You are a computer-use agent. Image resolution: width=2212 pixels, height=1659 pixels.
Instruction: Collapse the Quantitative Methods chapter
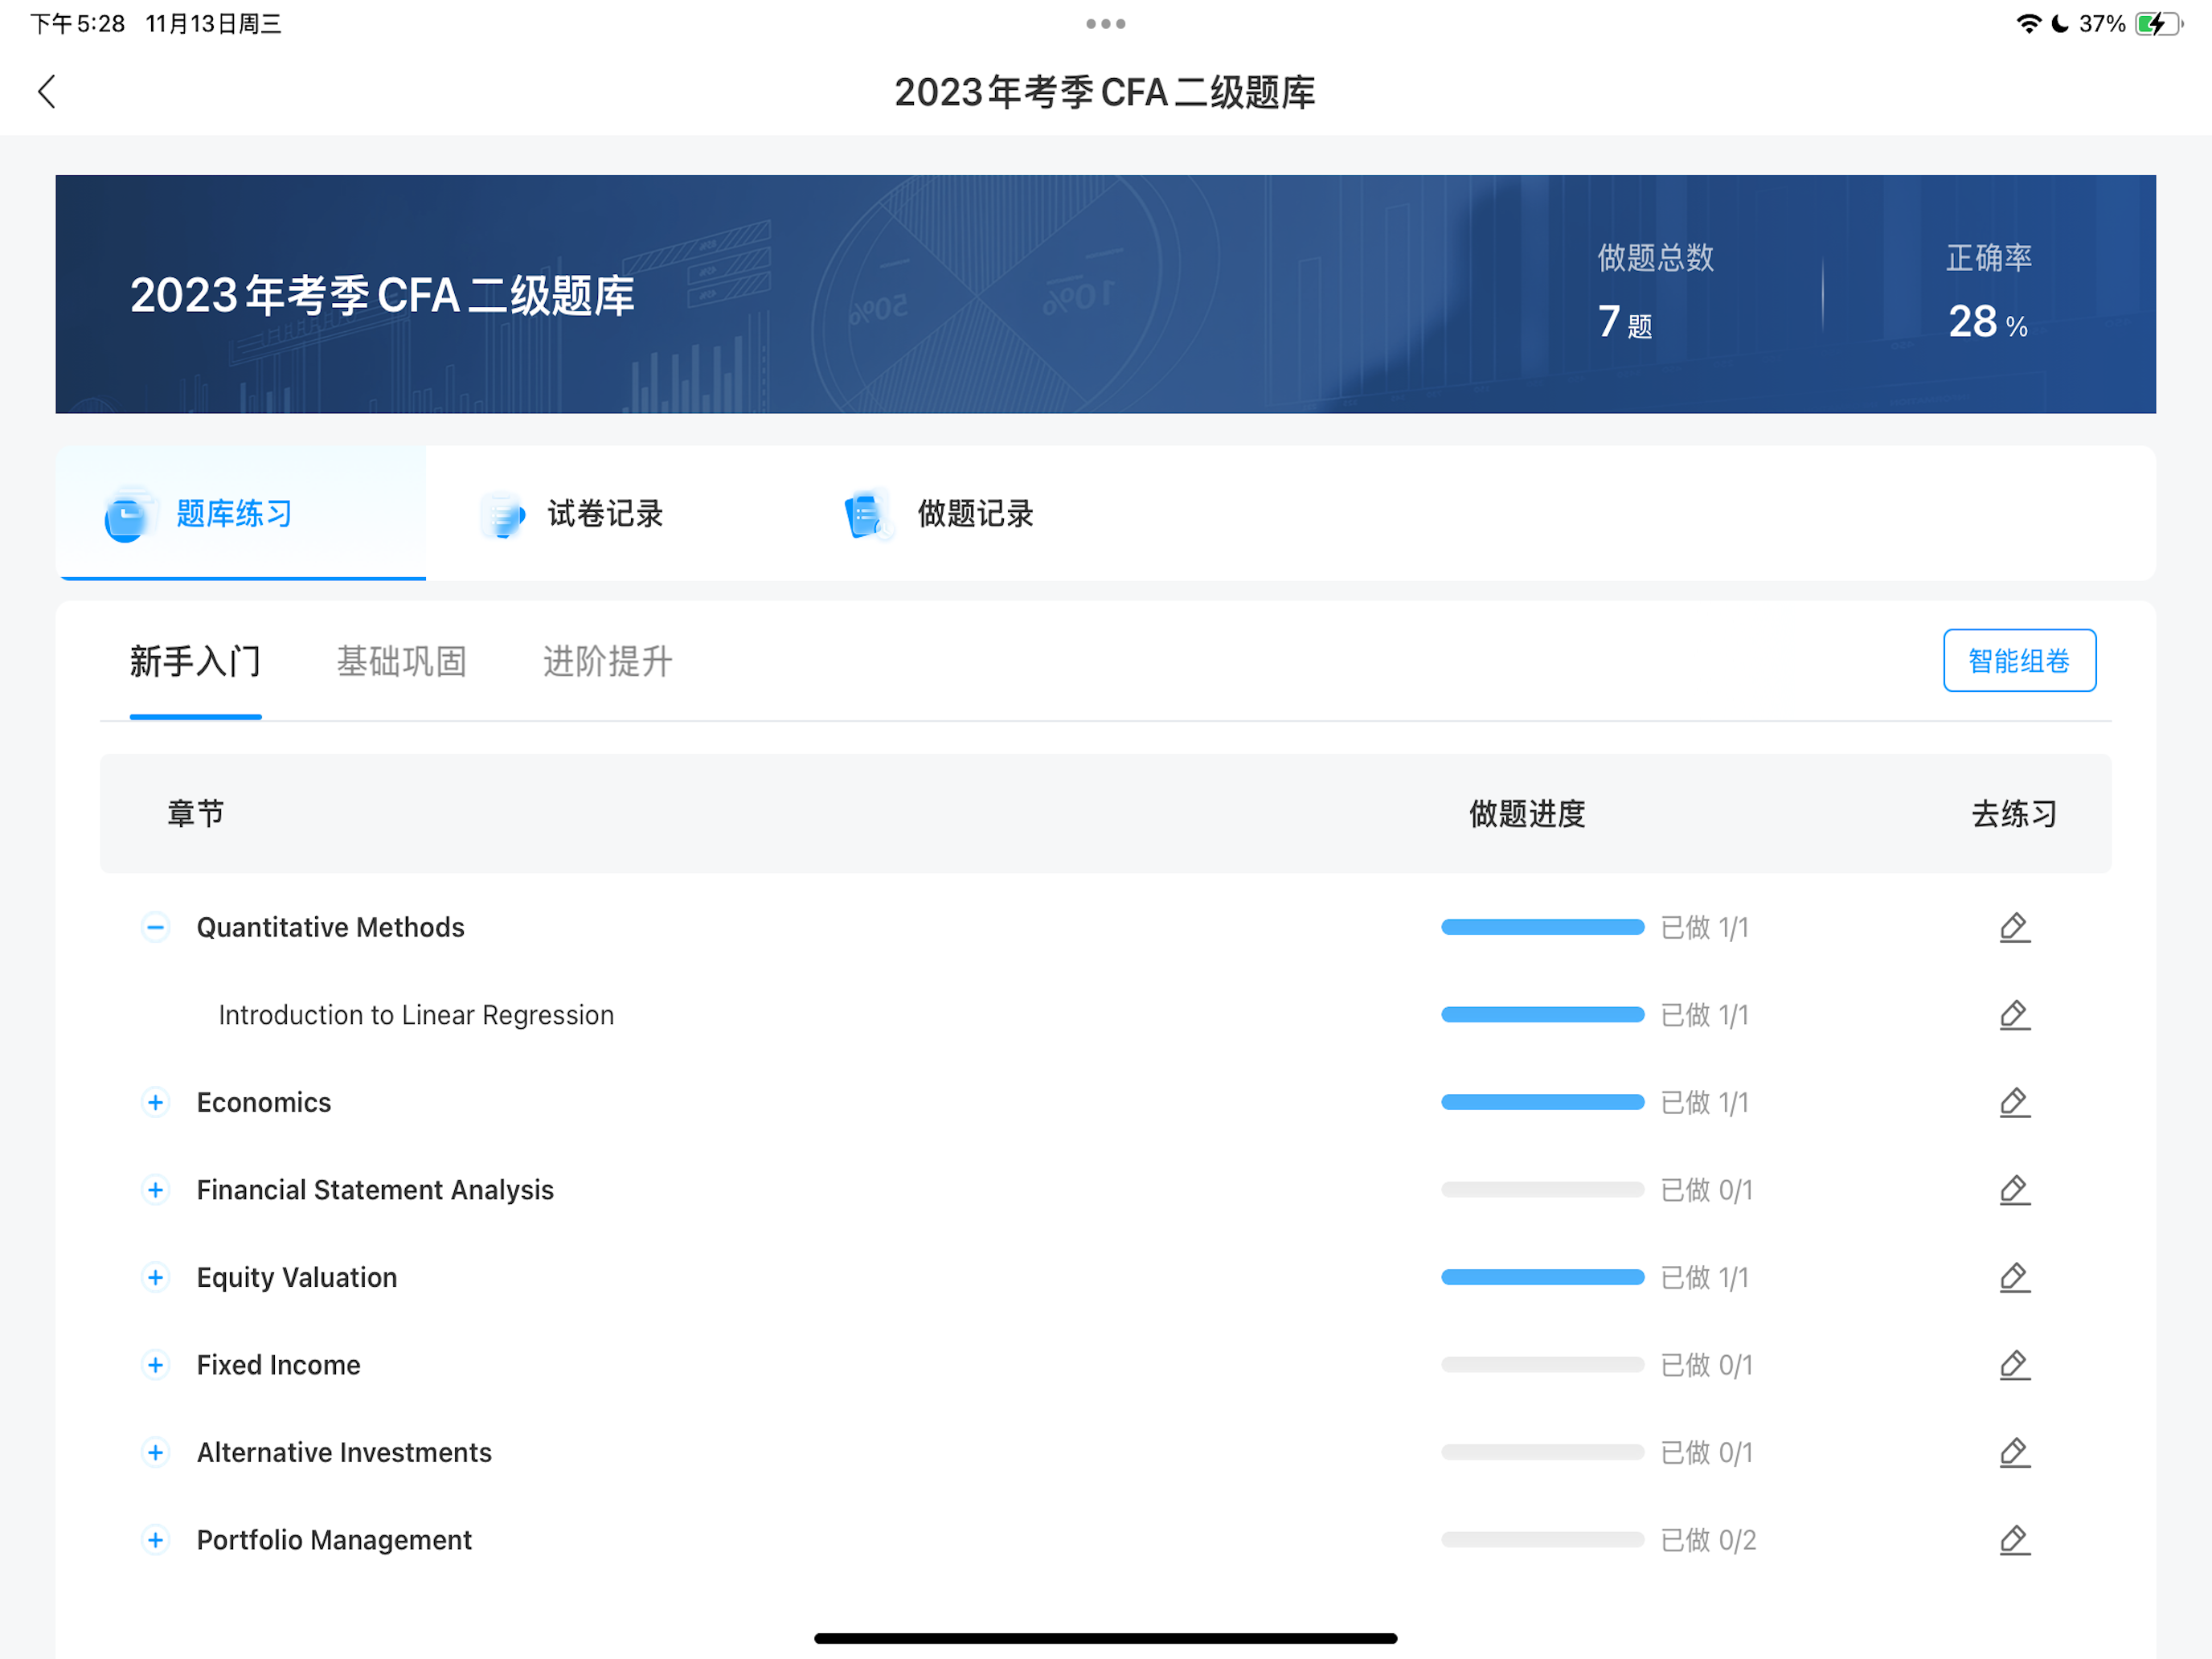click(155, 927)
